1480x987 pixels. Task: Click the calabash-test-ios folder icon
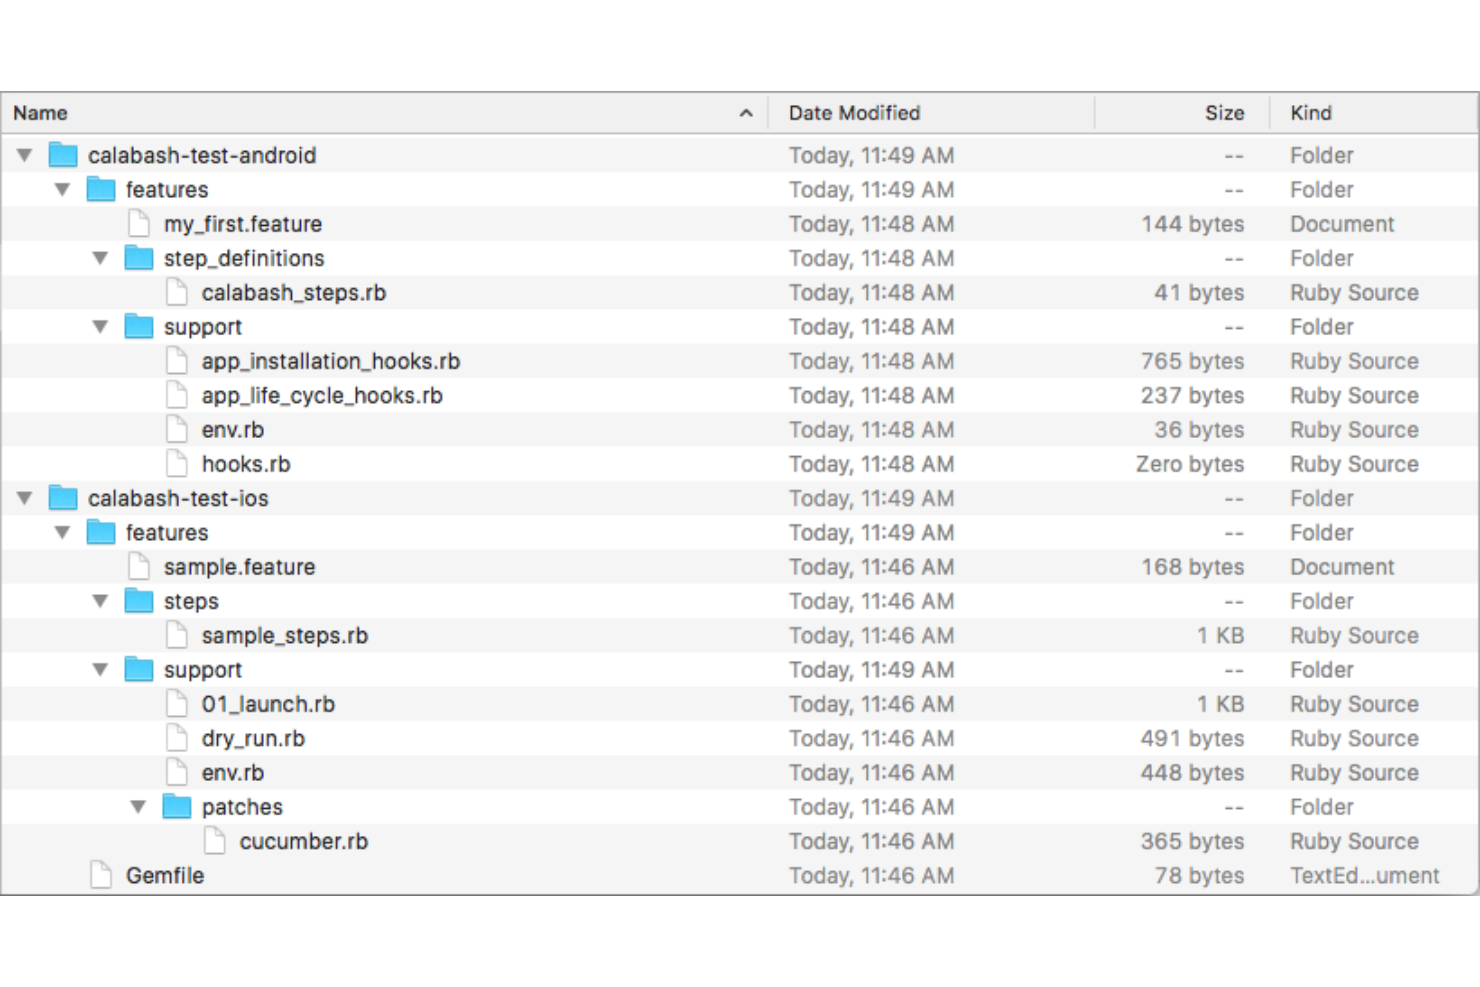pos(63,498)
